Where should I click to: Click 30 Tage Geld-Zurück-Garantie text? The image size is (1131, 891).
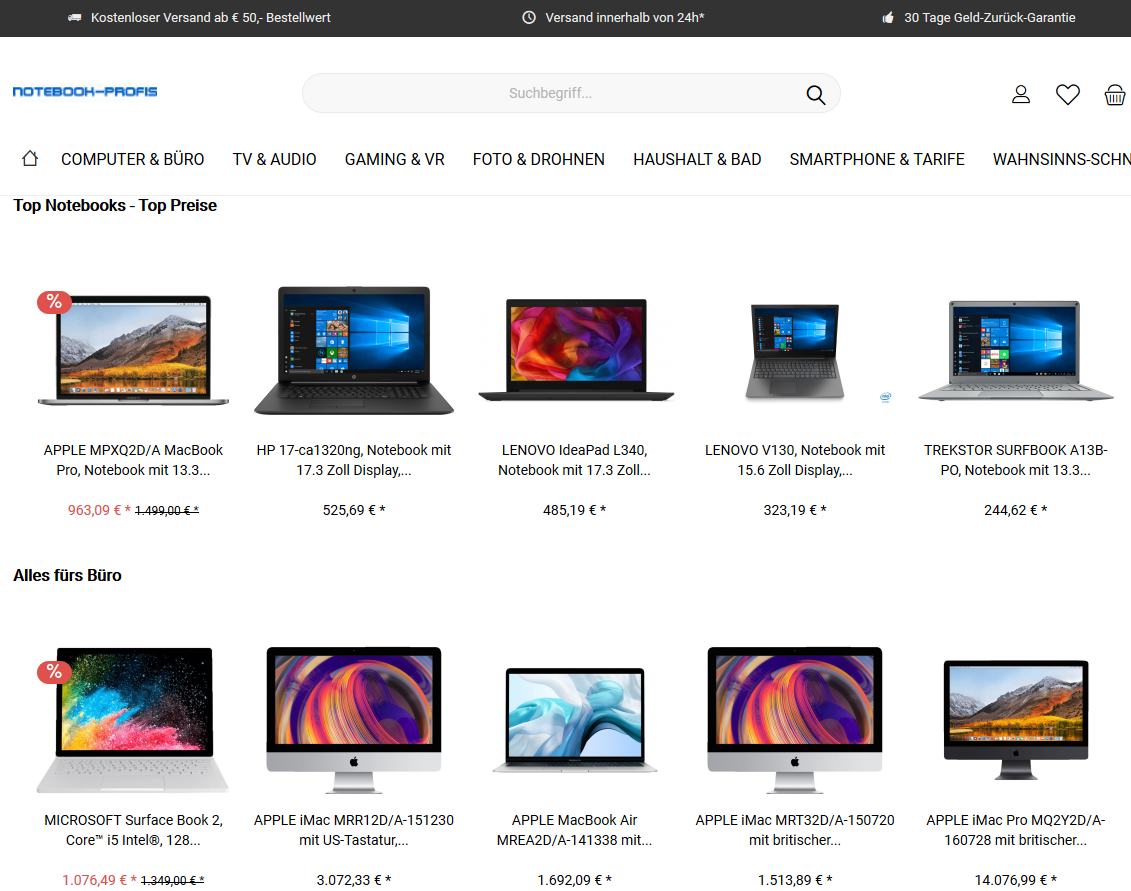[990, 17]
